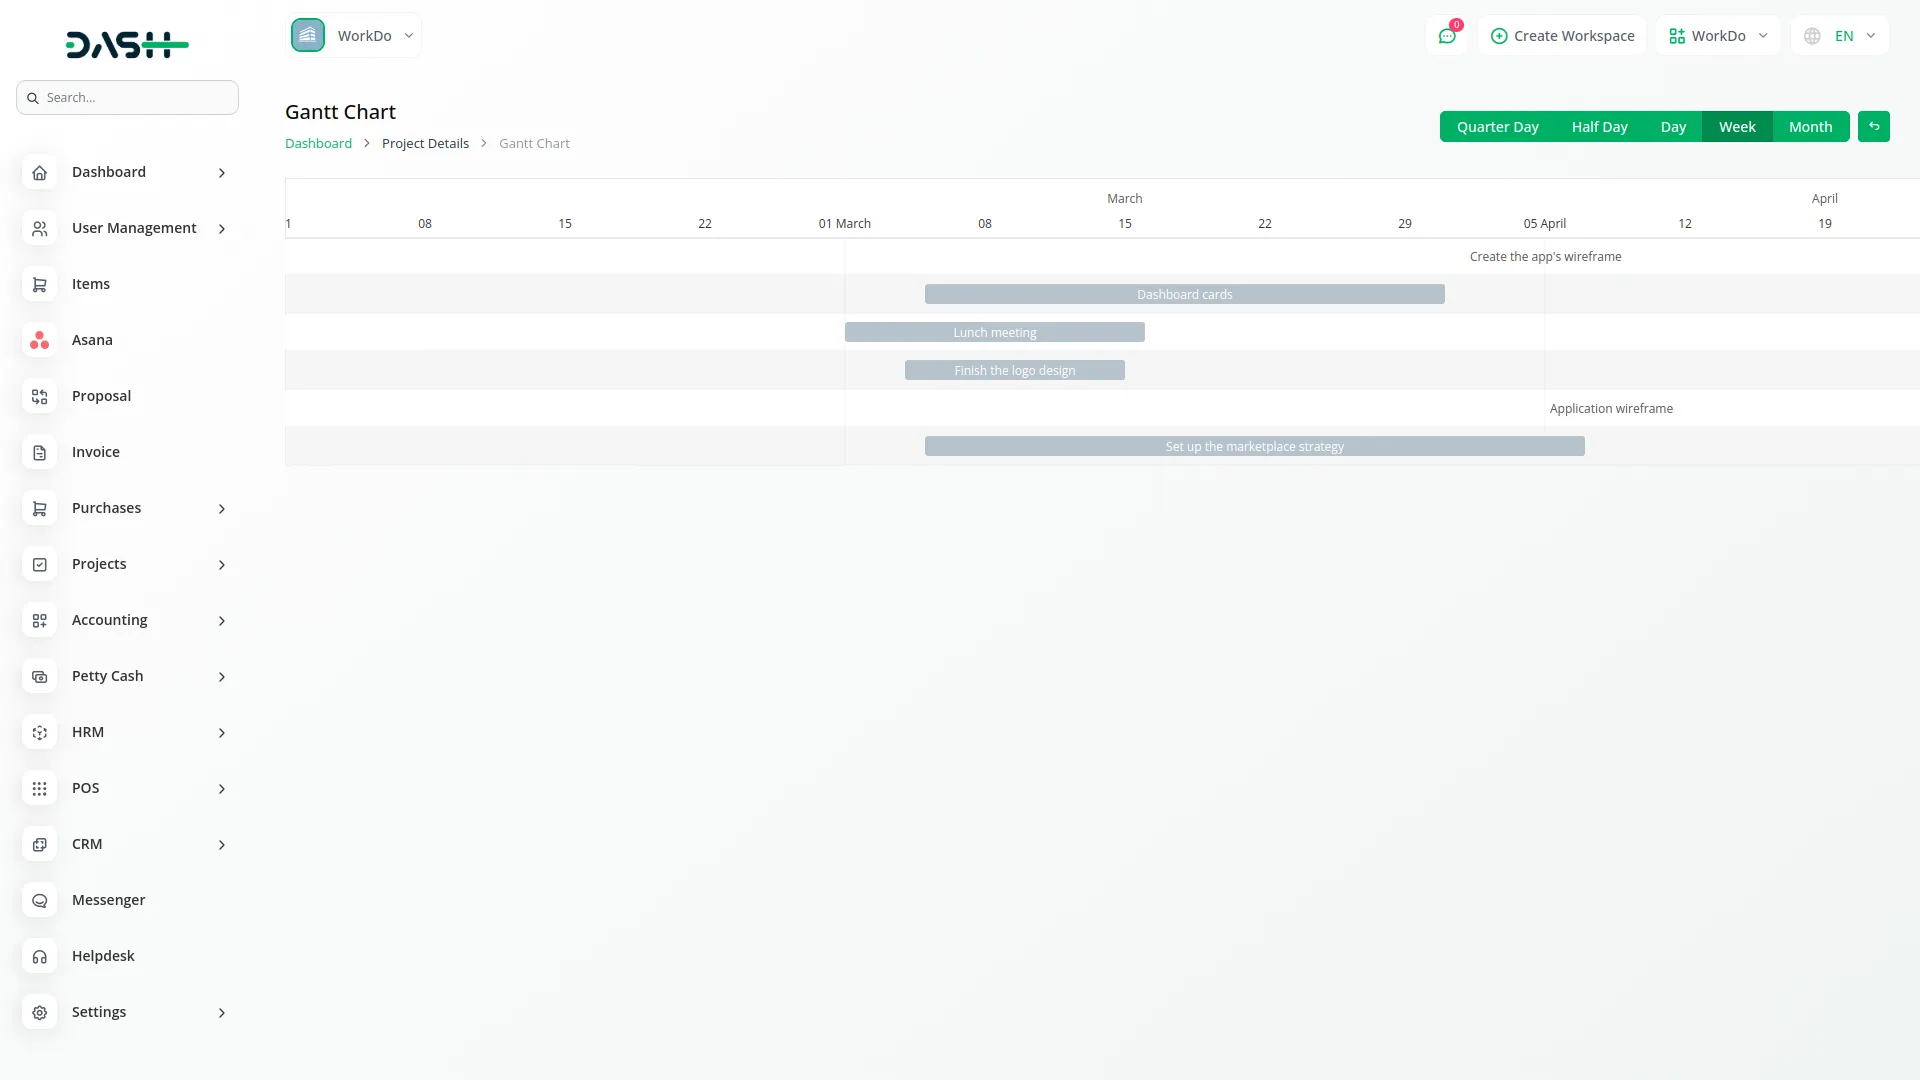Select the Dashboard cards task bar
This screenshot has width=1920, height=1080.
1184,294
